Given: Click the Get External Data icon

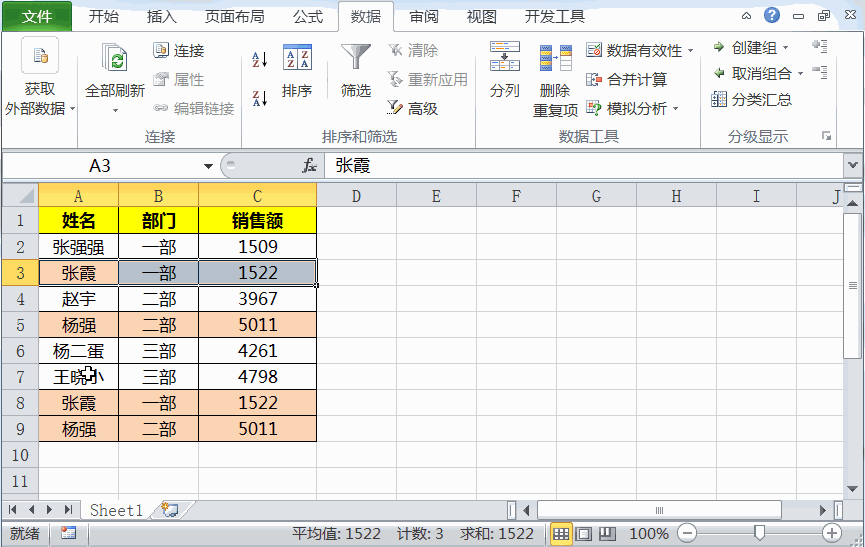Looking at the screenshot, I should coord(40,55).
